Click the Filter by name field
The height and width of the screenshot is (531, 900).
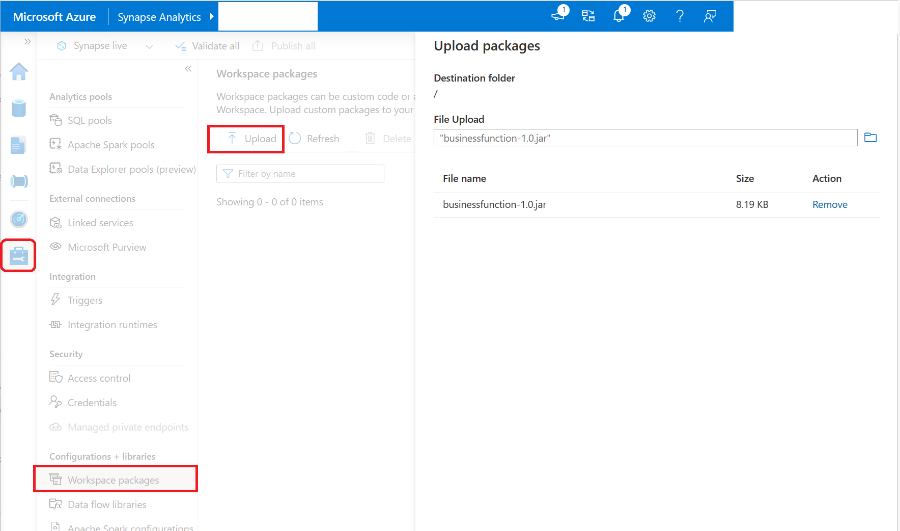pyautogui.click(x=300, y=173)
